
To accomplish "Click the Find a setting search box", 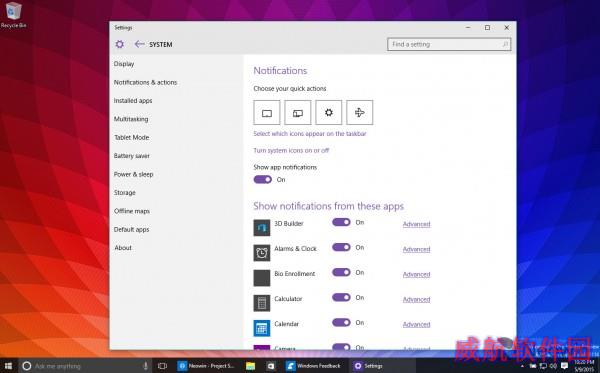I will tap(449, 44).
